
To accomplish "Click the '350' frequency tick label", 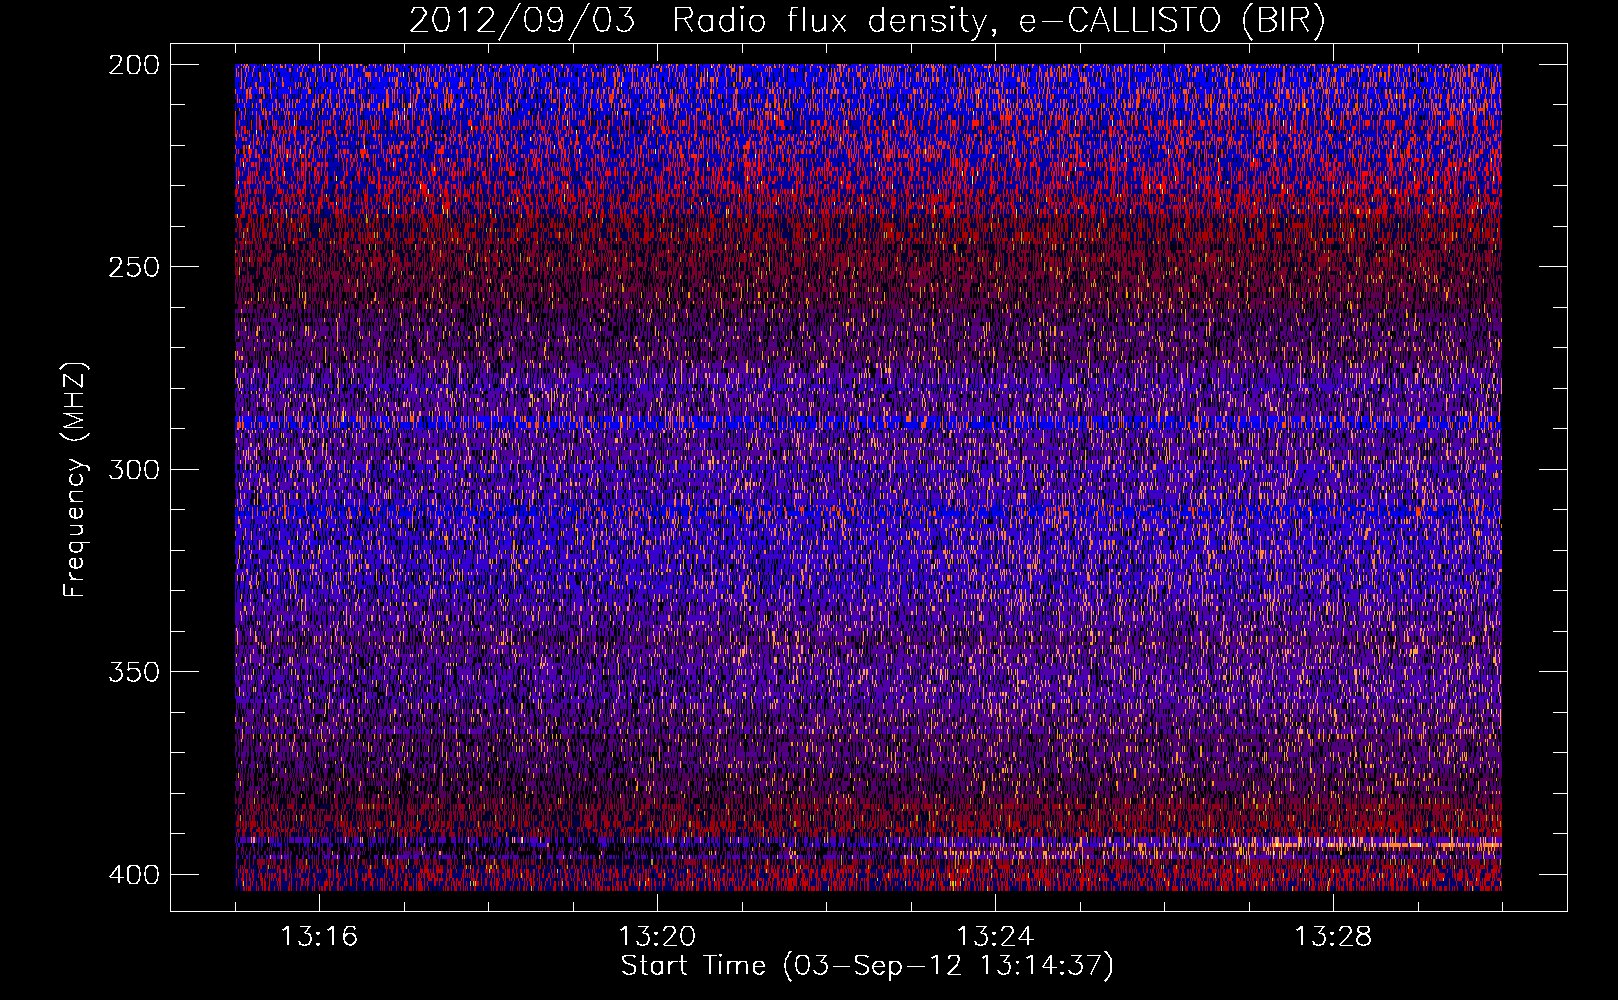I will click(133, 672).
